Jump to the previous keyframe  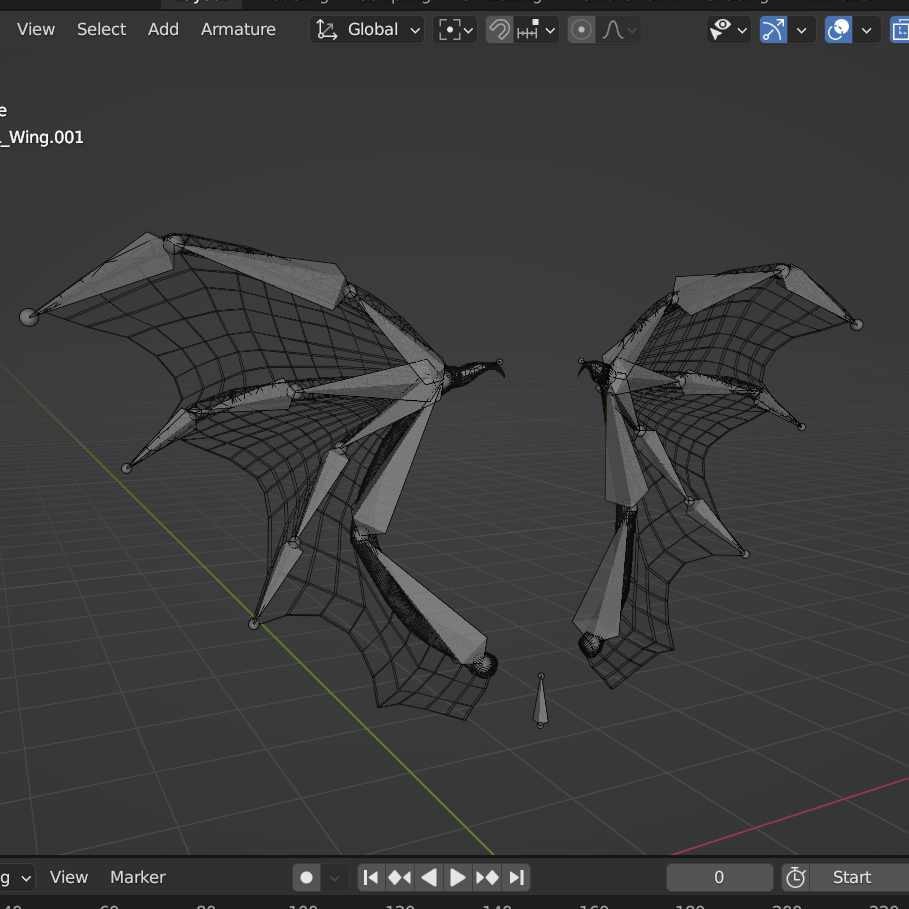399,878
